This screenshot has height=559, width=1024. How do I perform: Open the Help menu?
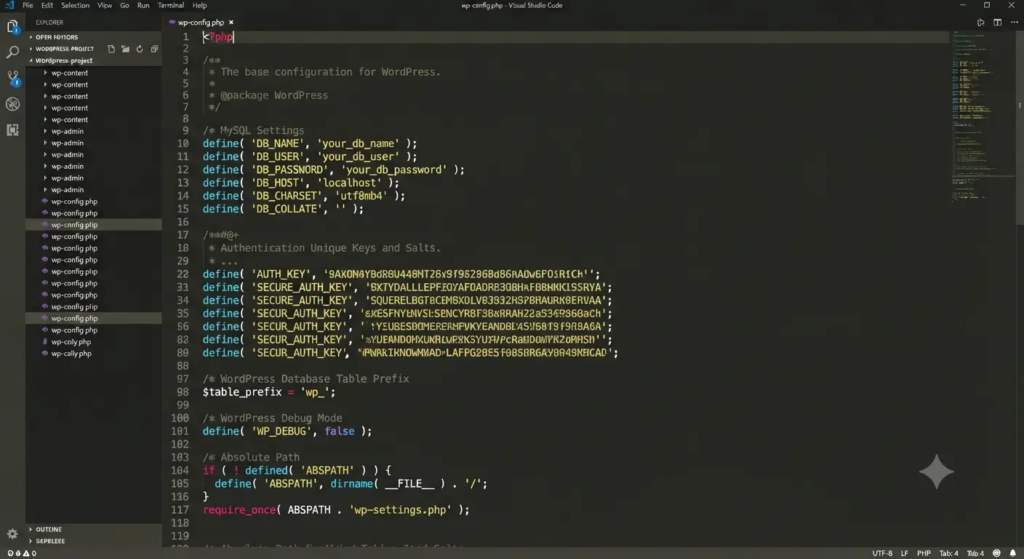(199, 5)
